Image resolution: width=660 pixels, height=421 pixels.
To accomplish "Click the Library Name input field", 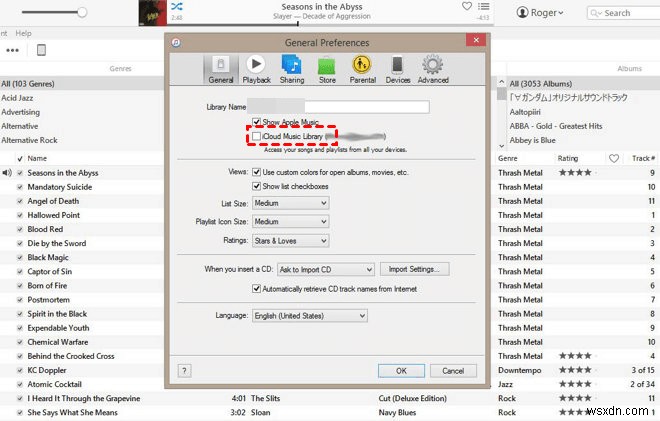I will (338, 107).
